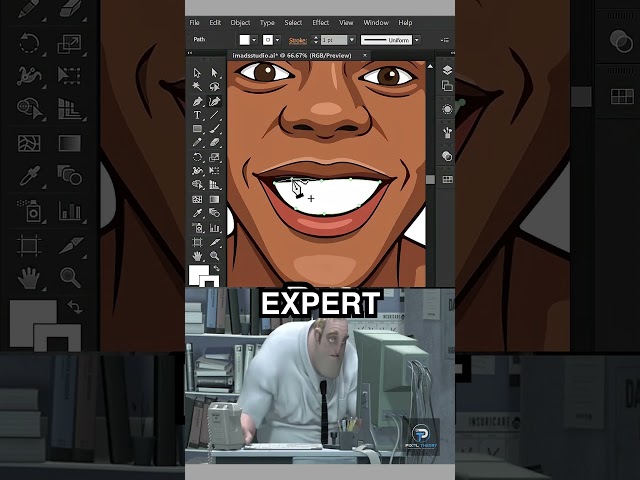Open the Appearance panel icon
This screenshot has width=640, height=480.
click(x=447, y=109)
